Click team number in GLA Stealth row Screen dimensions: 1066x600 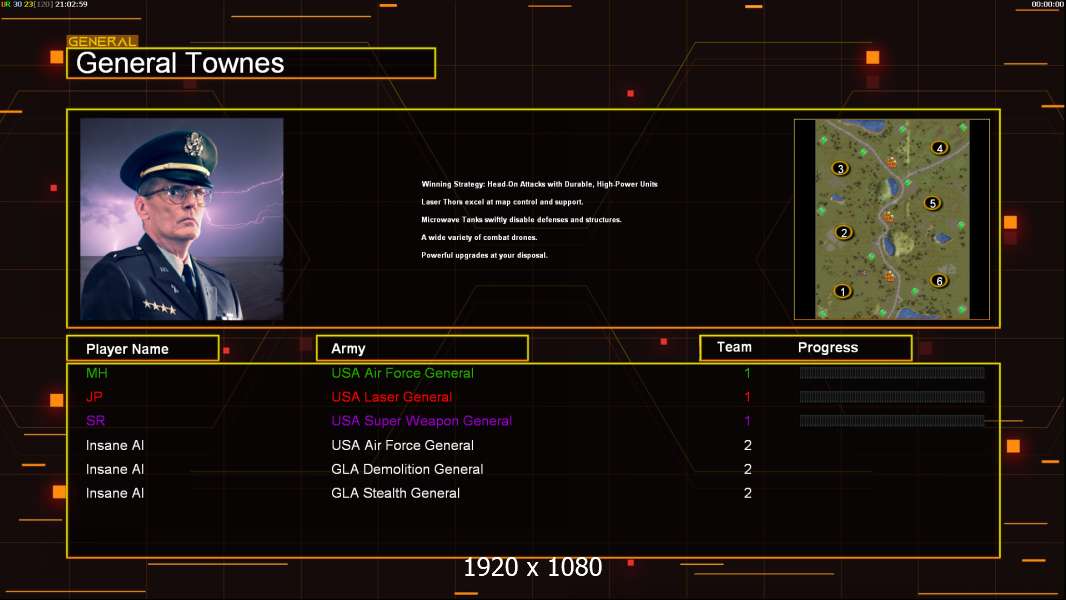pos(747,493)
